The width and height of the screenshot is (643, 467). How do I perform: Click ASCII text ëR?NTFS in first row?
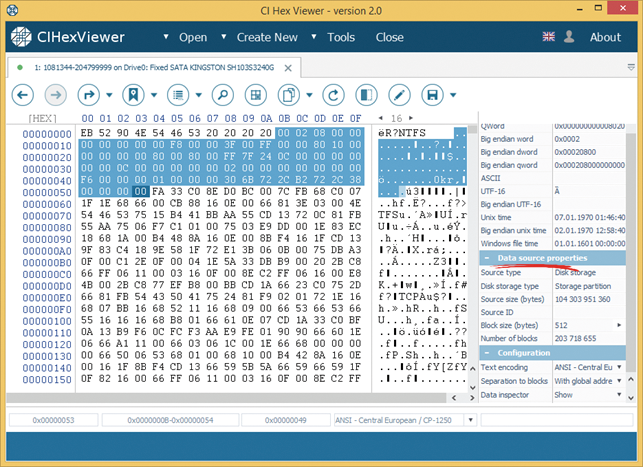(402, 133)
